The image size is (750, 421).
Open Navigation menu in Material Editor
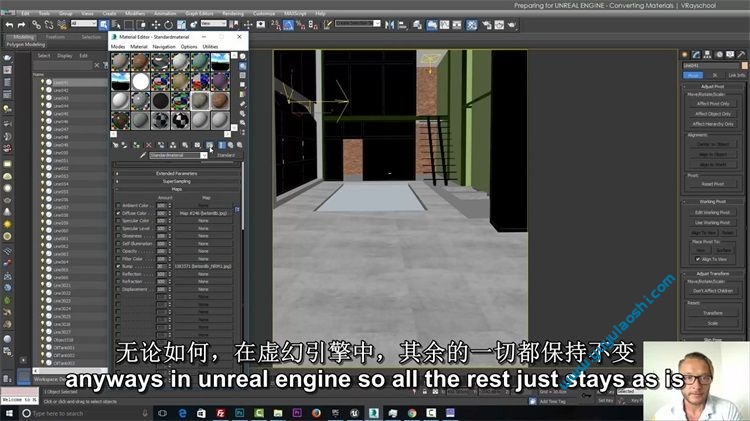pos(164,47)
